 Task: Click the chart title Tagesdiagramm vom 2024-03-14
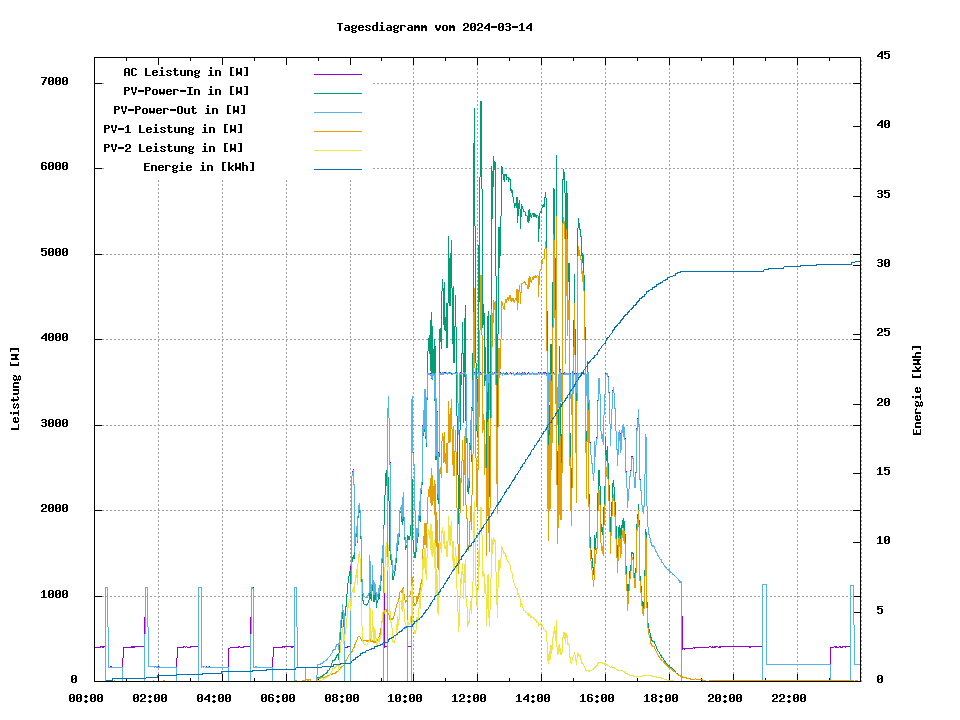[435, 27]
